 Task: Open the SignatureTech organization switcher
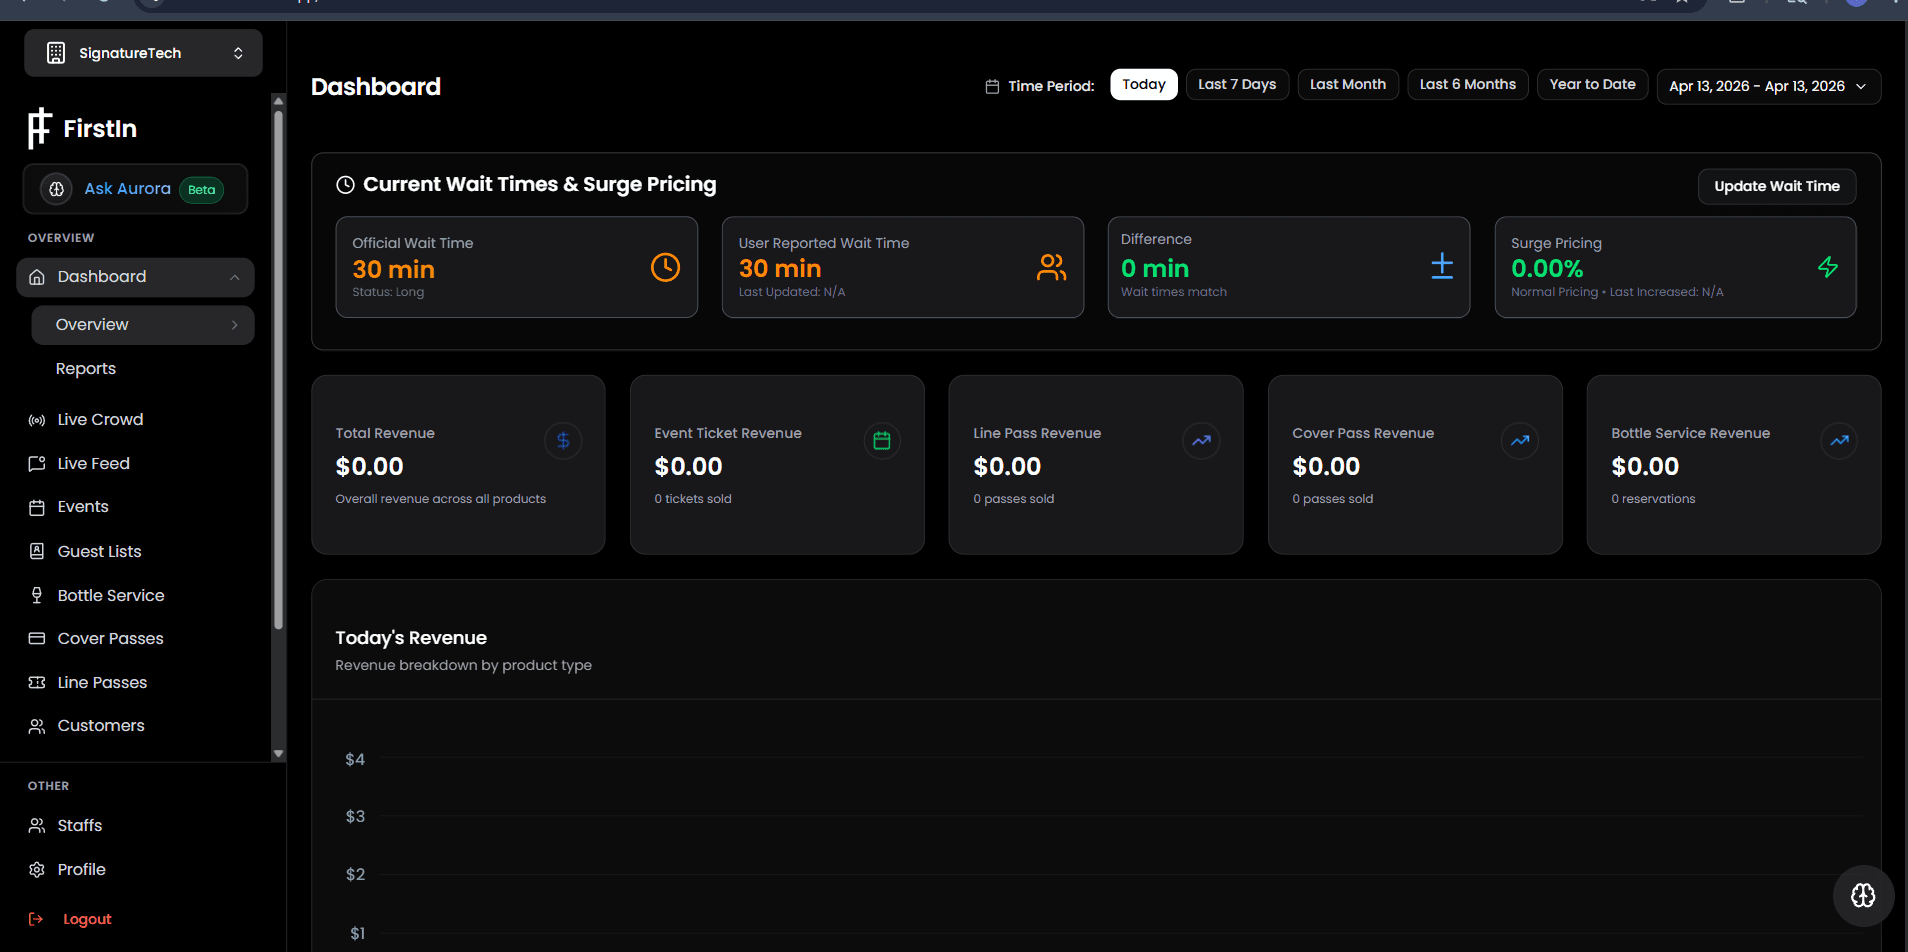point(143,53)
